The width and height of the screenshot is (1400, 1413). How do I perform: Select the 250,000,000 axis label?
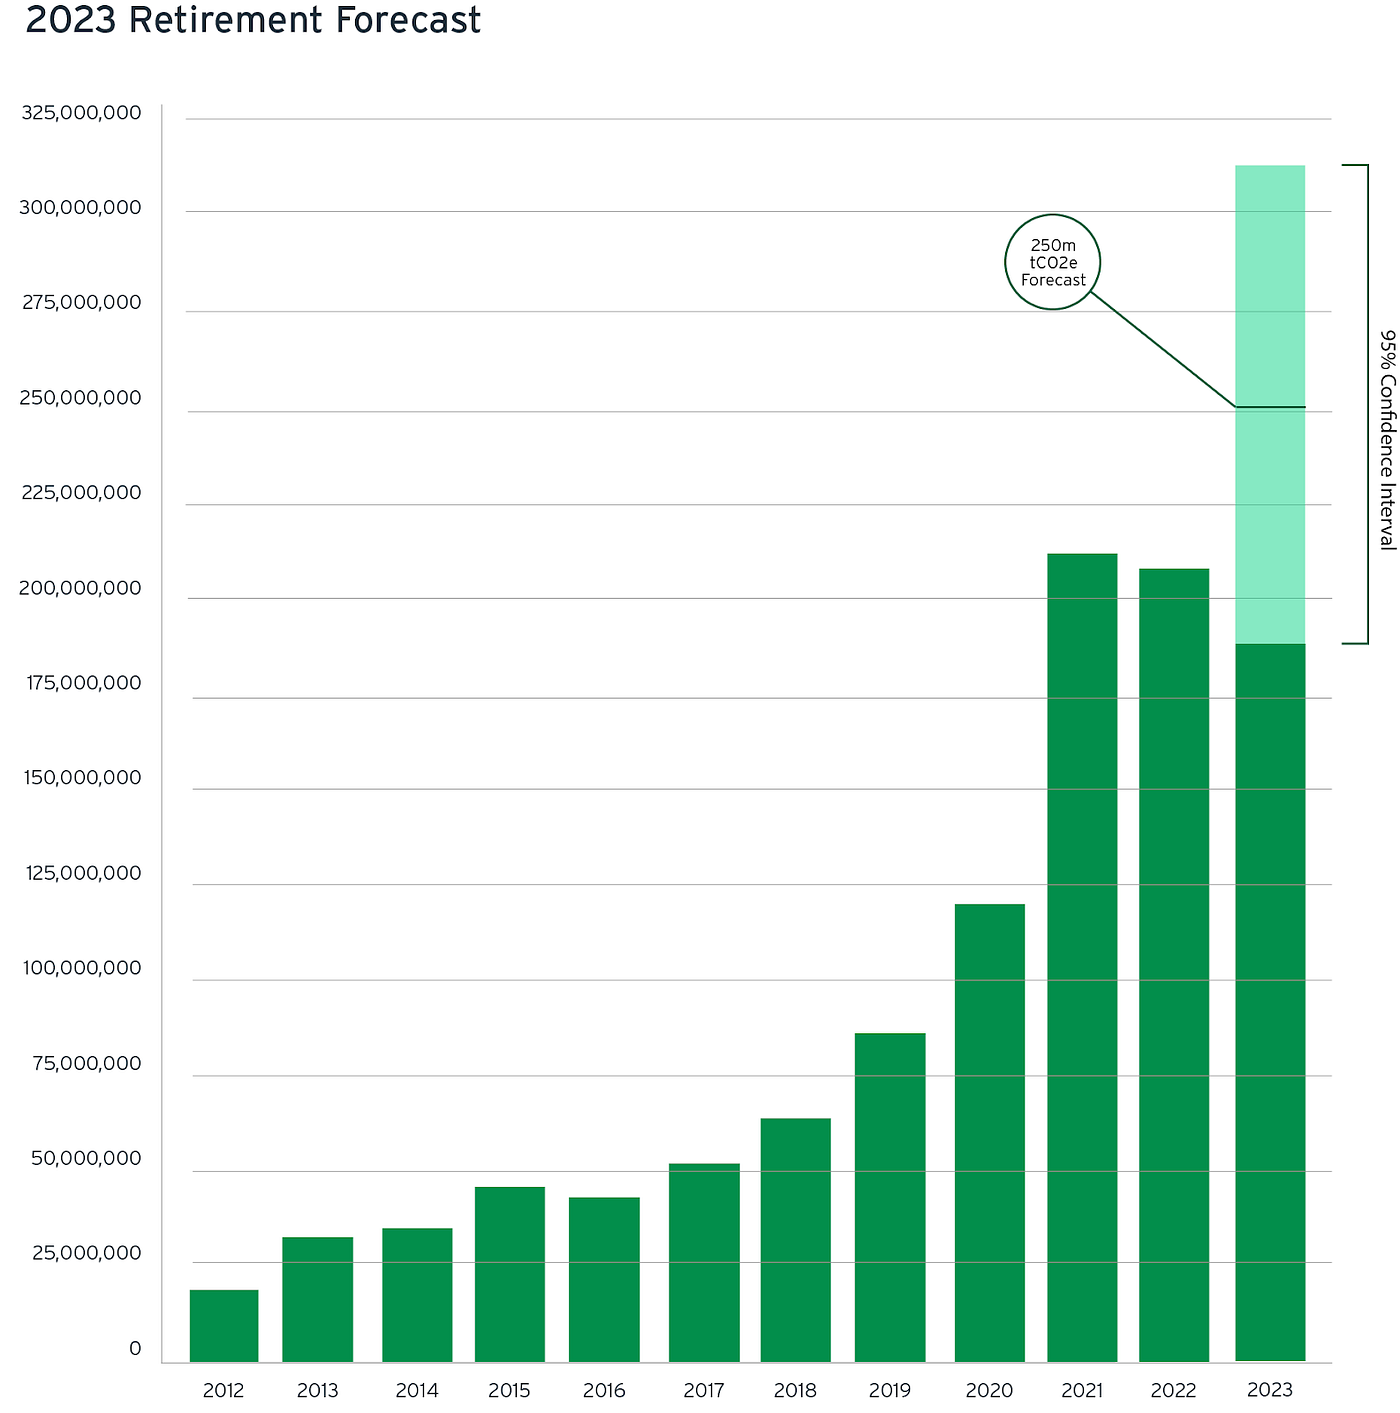pos(80,398)
